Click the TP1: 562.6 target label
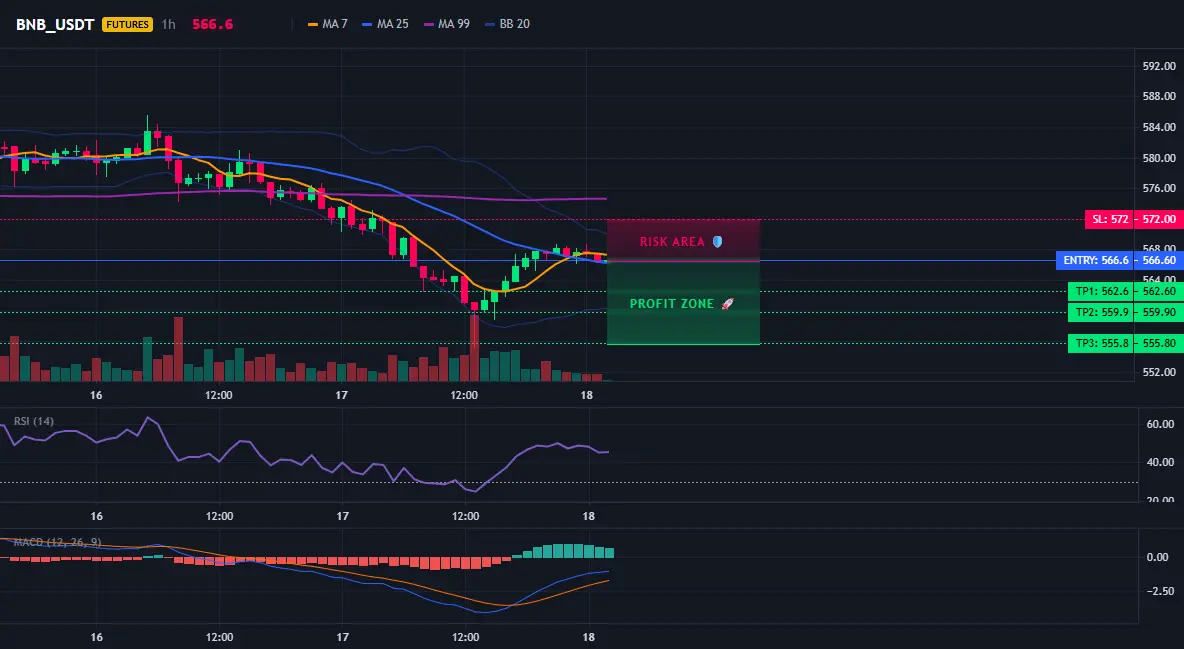This screenshot has width=1184, height=649. [x=1100, y=292]
